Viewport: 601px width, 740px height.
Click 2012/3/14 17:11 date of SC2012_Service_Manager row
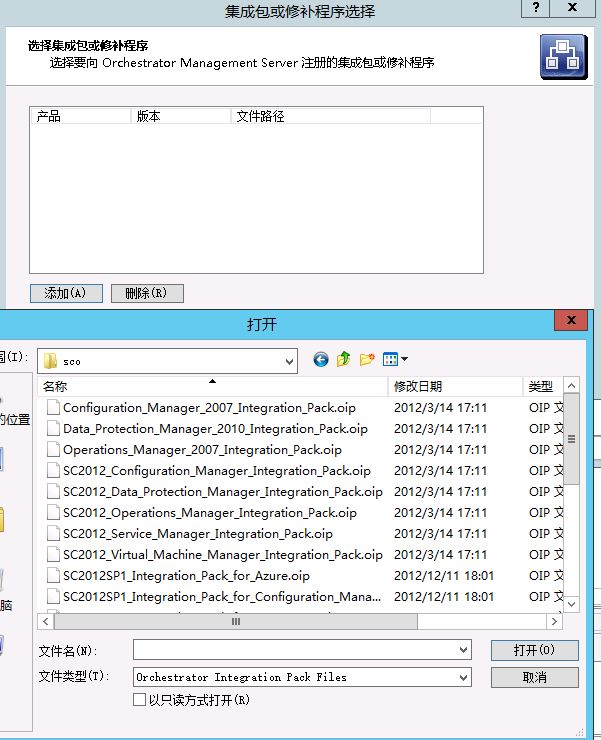440,534
